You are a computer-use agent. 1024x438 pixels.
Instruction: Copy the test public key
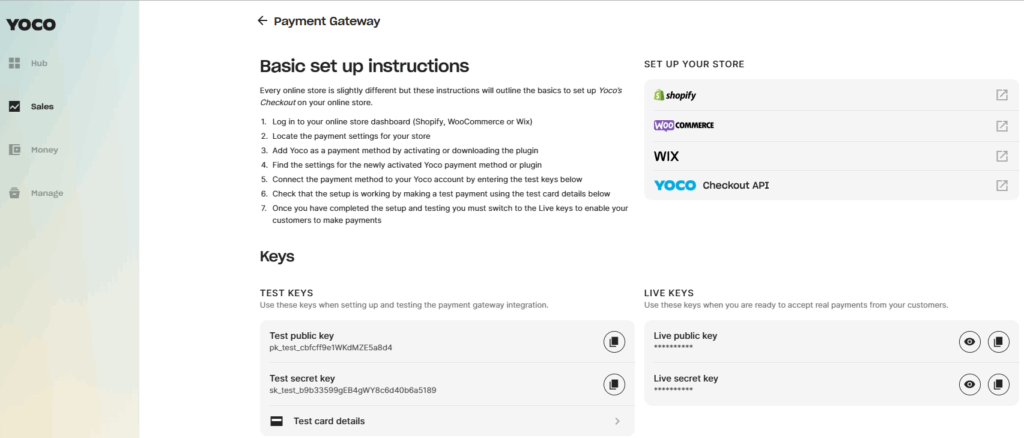(613, 342)
